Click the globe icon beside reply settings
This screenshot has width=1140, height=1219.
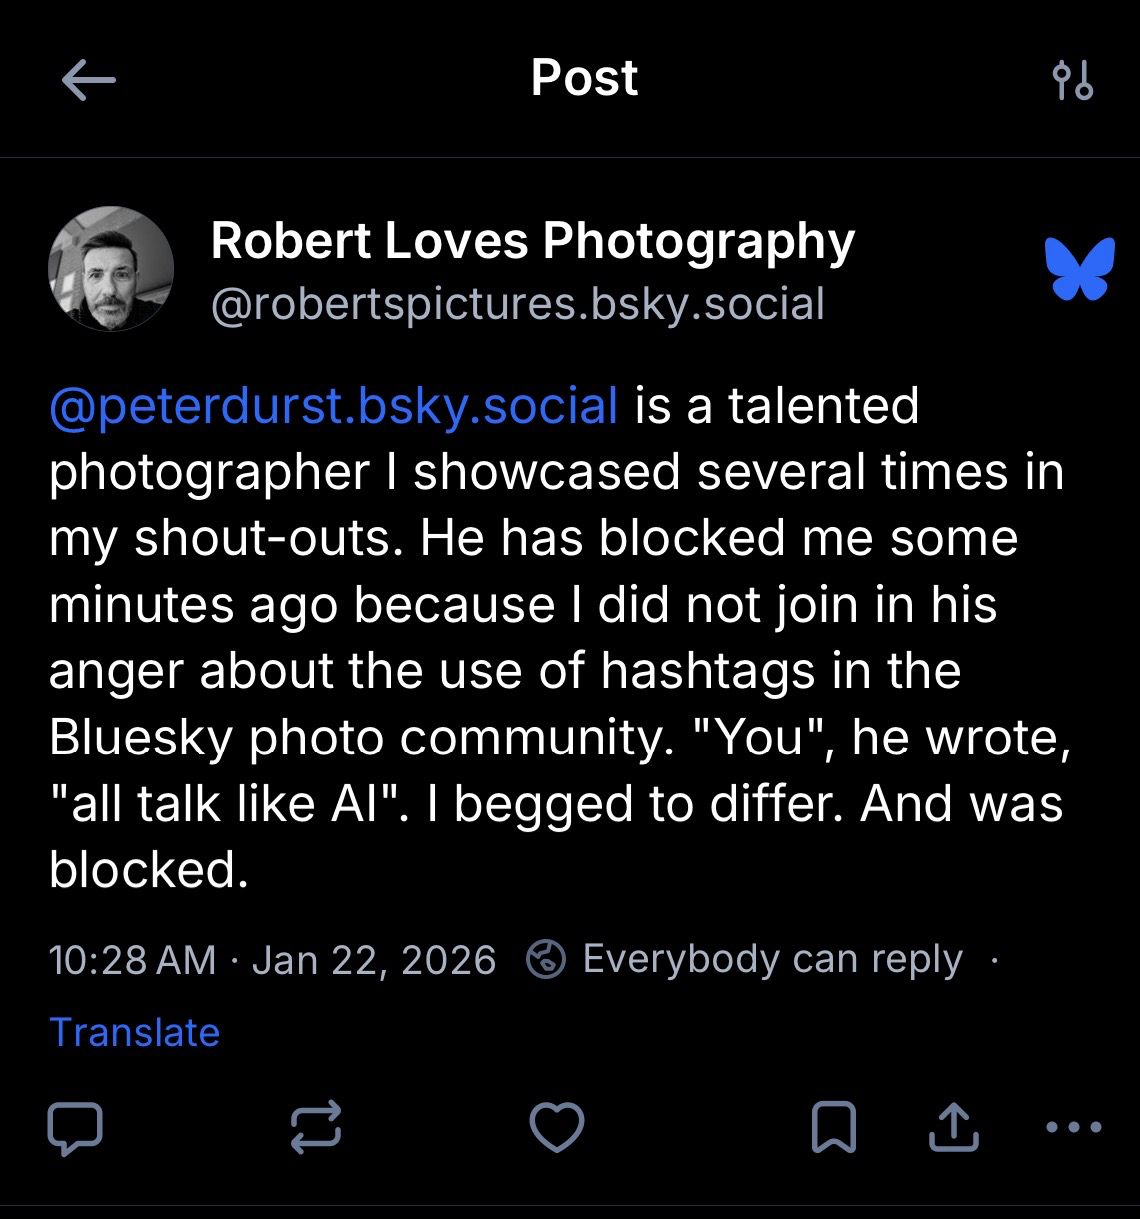tap(546, 960)
